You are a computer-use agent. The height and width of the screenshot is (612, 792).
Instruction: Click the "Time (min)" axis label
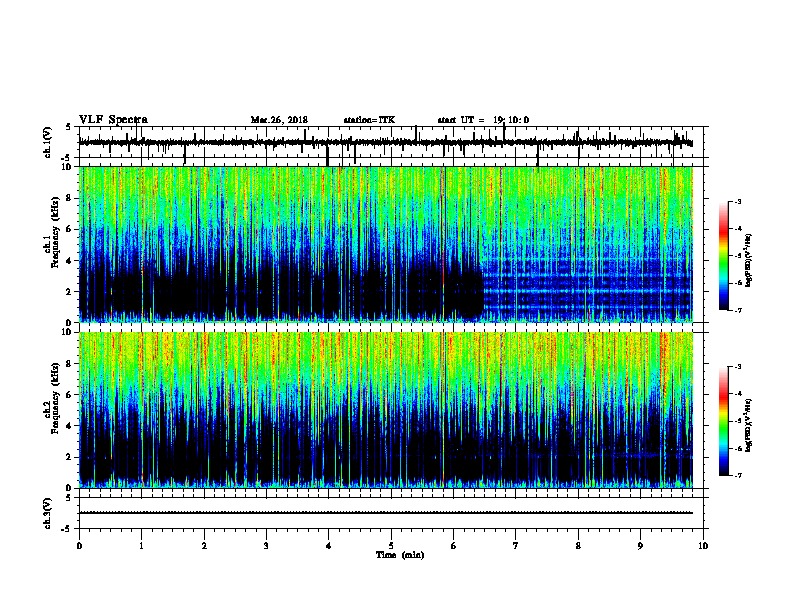[400, 555]
